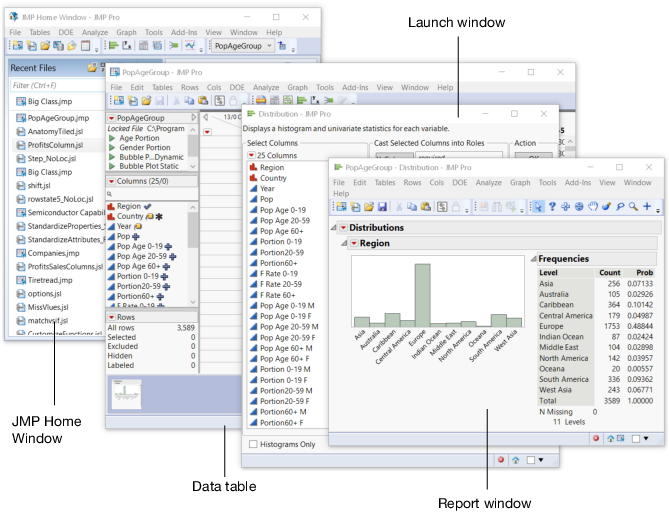Click the open file icon in Home Window toolbar
The width and height of the screenshot is (669, 519).
[45, 46]
